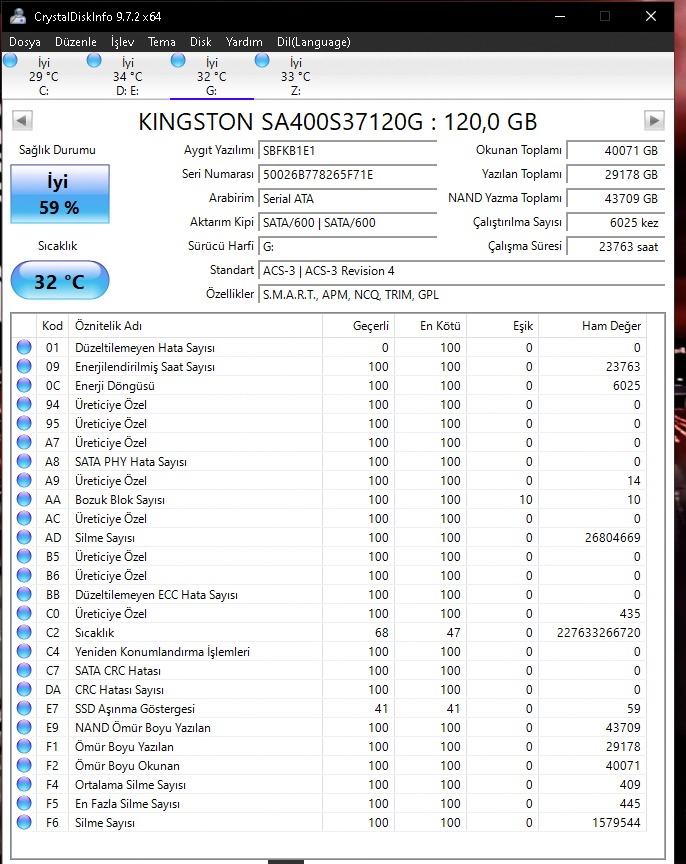
Task: Click status icon of row AA Bozuk Blok Sayısı
Action: [24, 499]
